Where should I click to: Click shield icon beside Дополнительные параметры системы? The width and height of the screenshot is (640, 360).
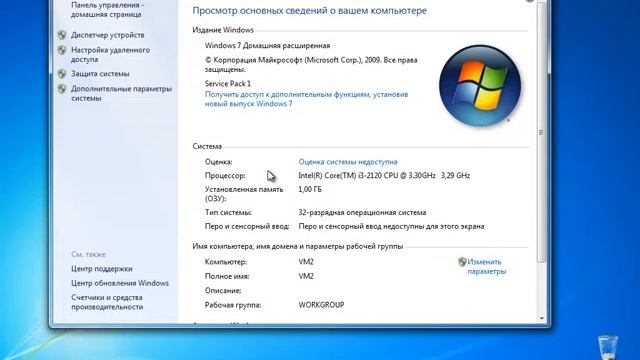coord(62,89)
